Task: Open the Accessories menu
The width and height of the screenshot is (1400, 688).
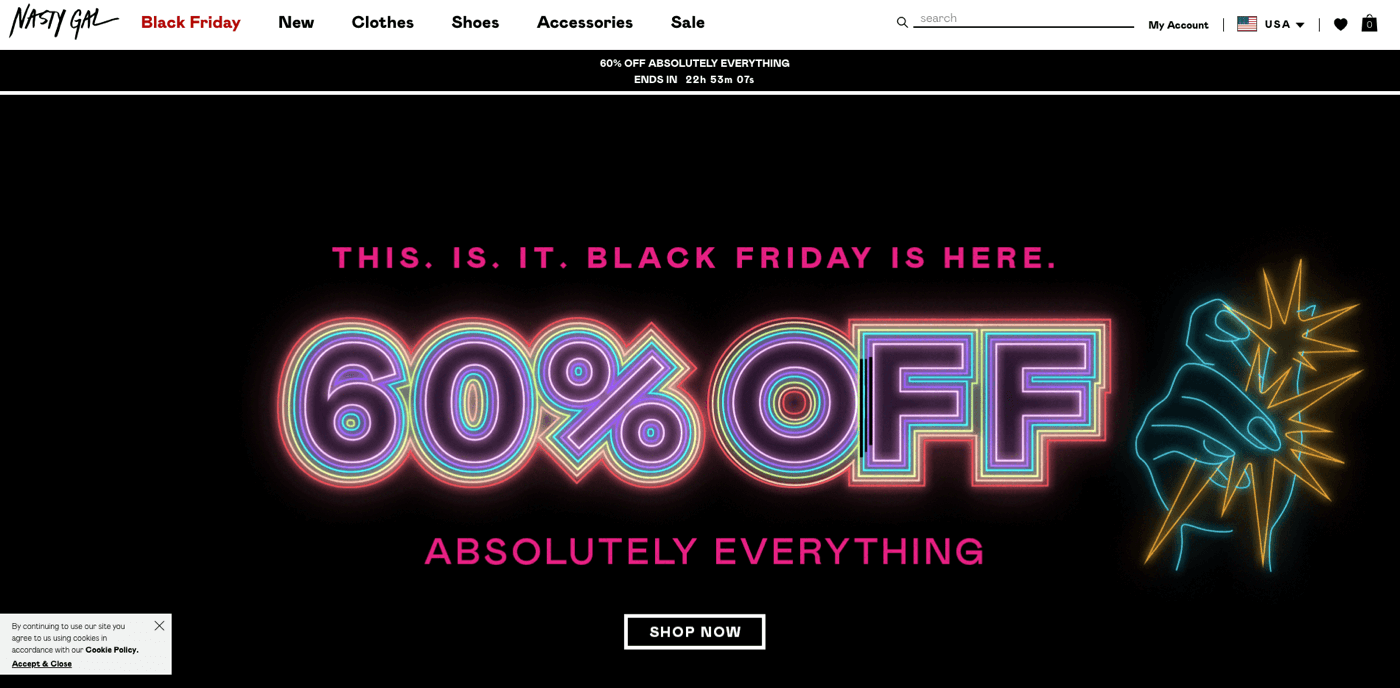Action: (584, 22)
